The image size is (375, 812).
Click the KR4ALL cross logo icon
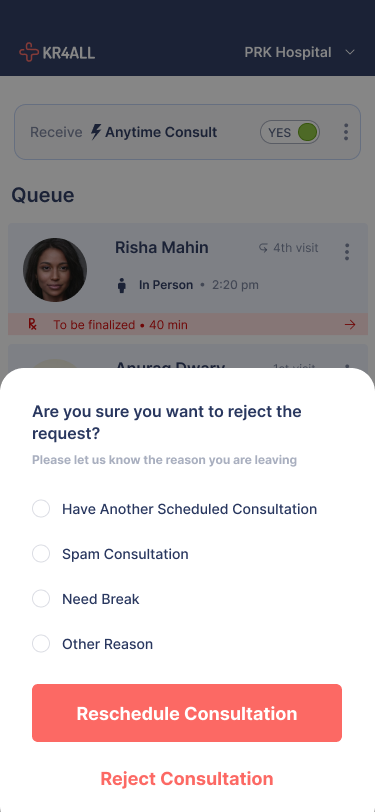(29, 52)
